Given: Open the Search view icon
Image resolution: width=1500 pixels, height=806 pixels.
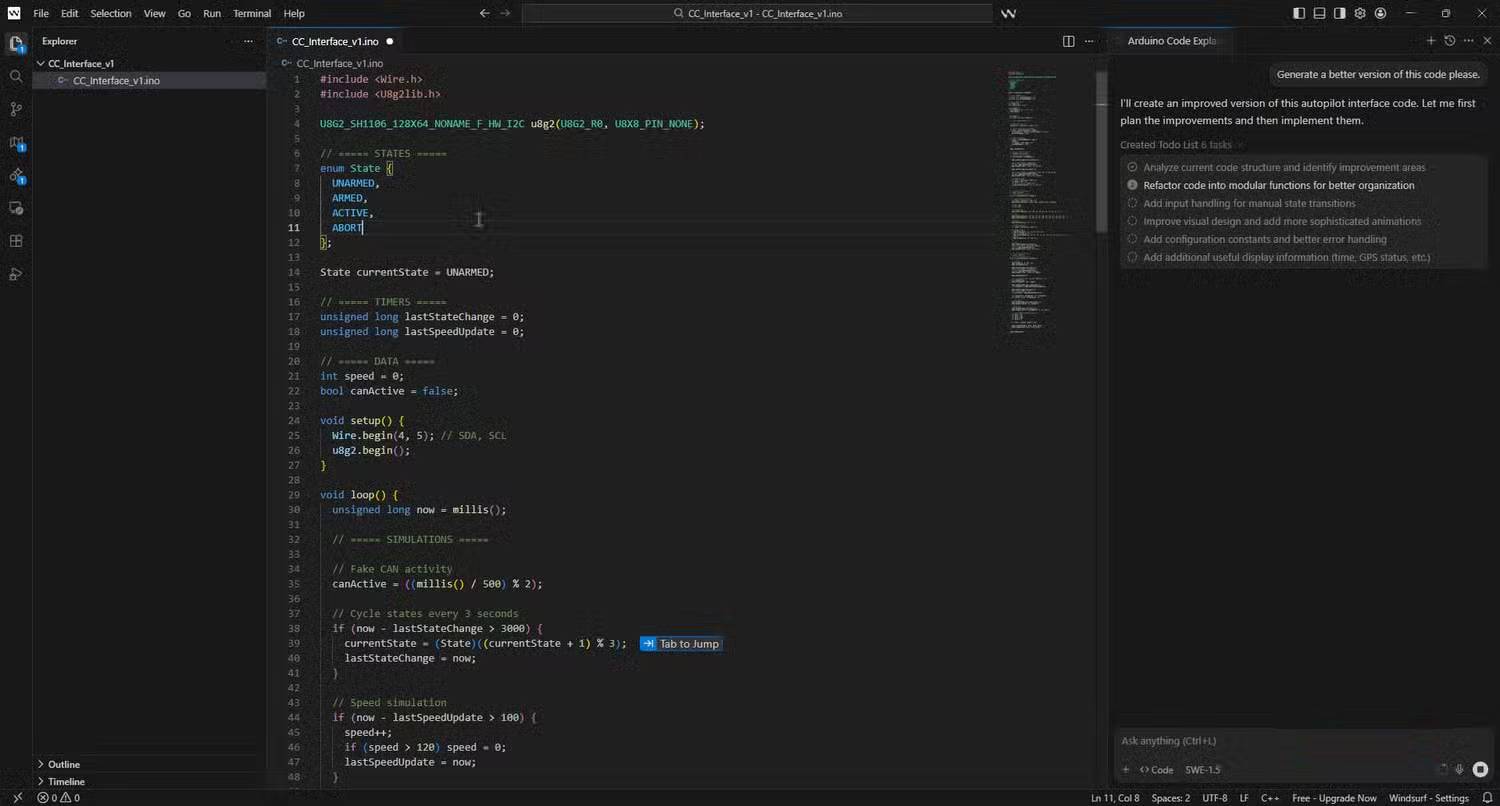Looking at the screenshot, I should point(15,76).
